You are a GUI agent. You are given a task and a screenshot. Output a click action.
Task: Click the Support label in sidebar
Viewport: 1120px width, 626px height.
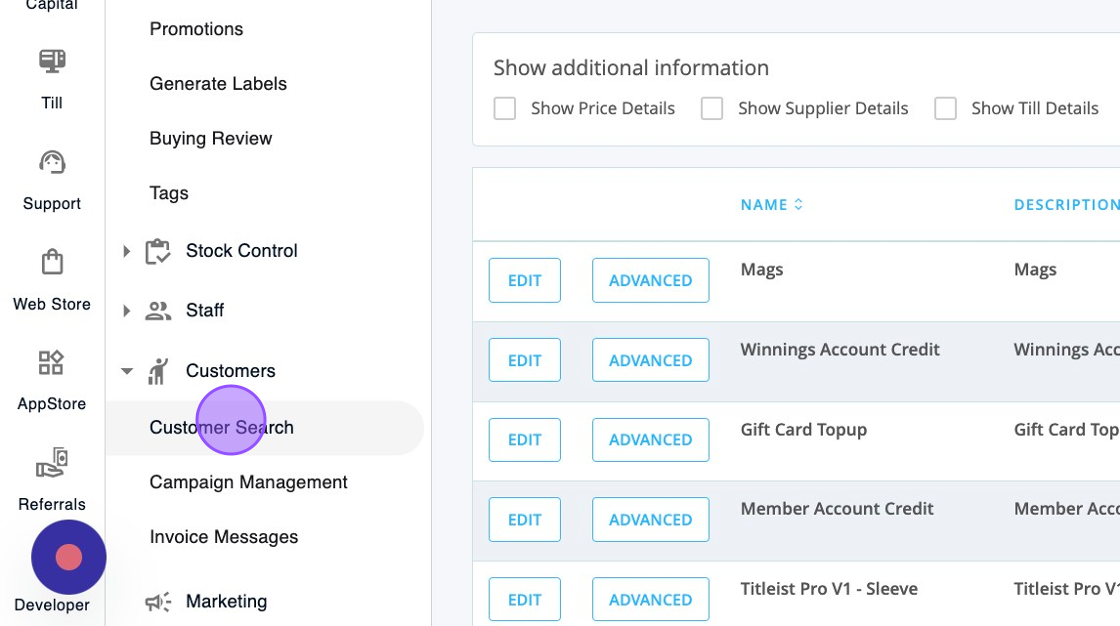[52, 204]
